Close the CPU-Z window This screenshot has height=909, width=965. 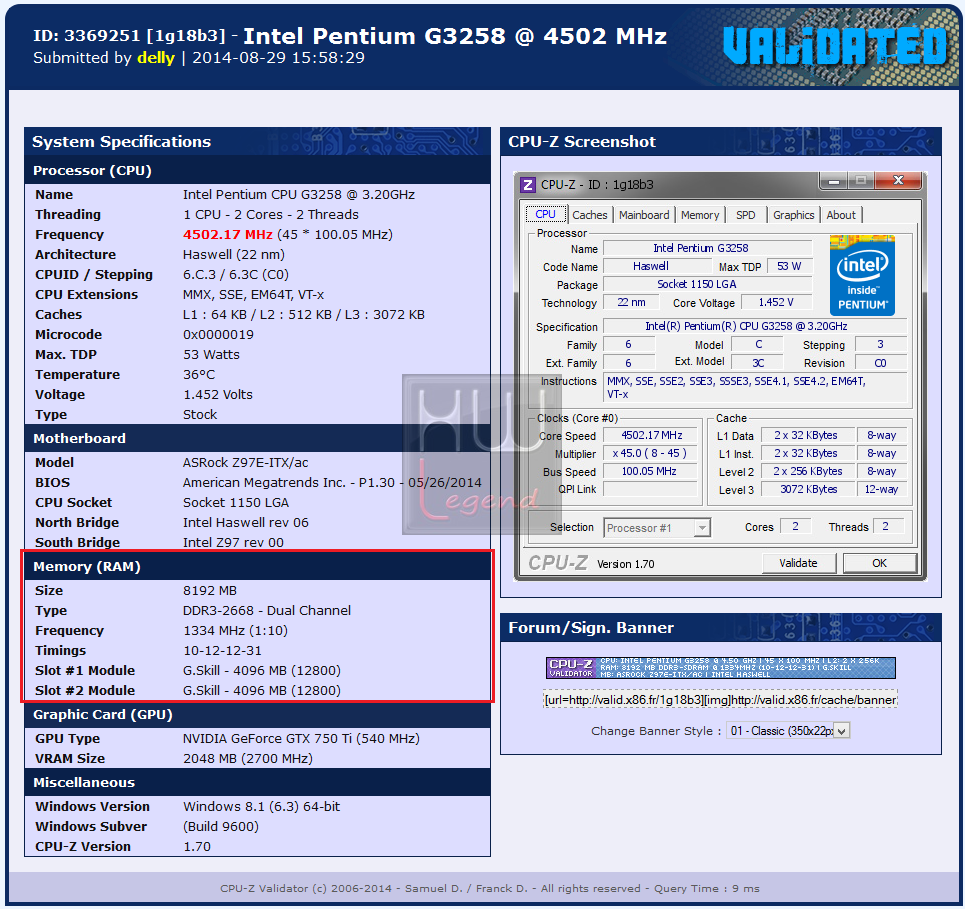click(898, 180)
